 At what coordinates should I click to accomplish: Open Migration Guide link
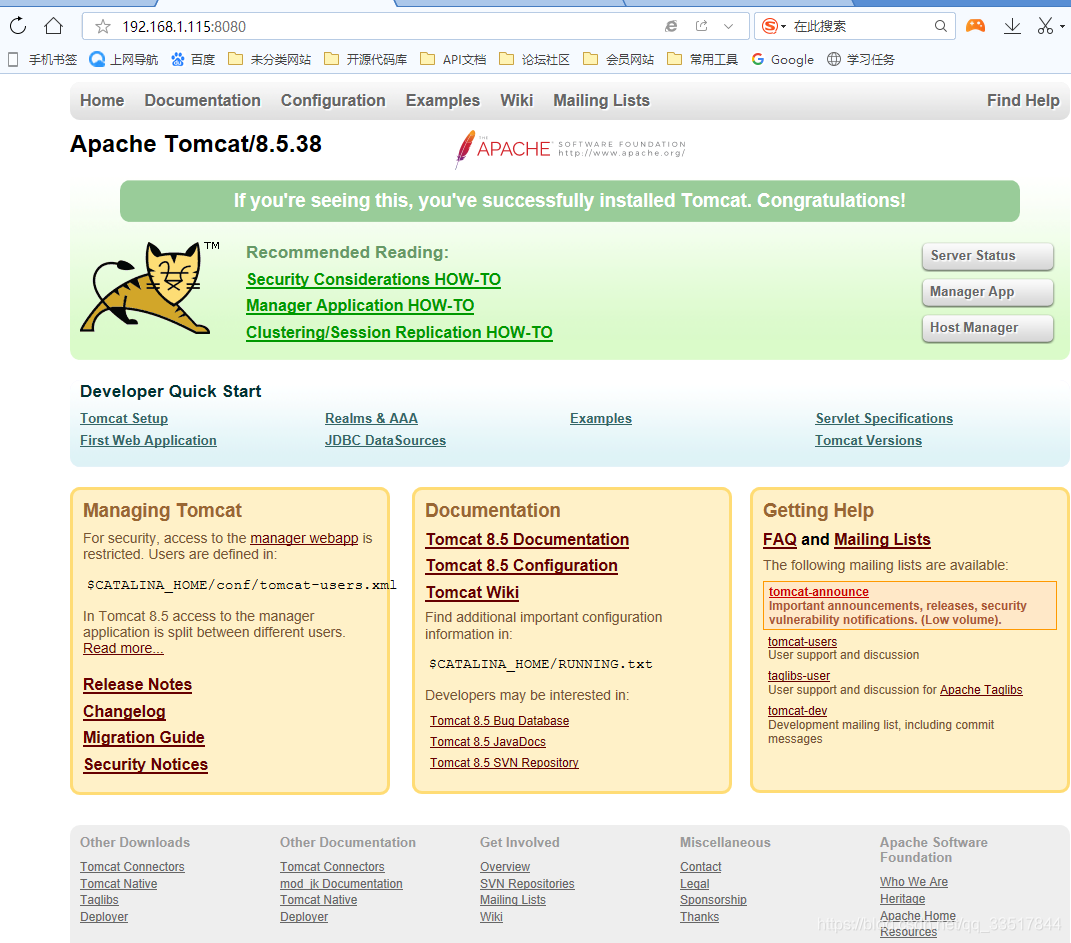pyautogui.click(x=143, y=737)
